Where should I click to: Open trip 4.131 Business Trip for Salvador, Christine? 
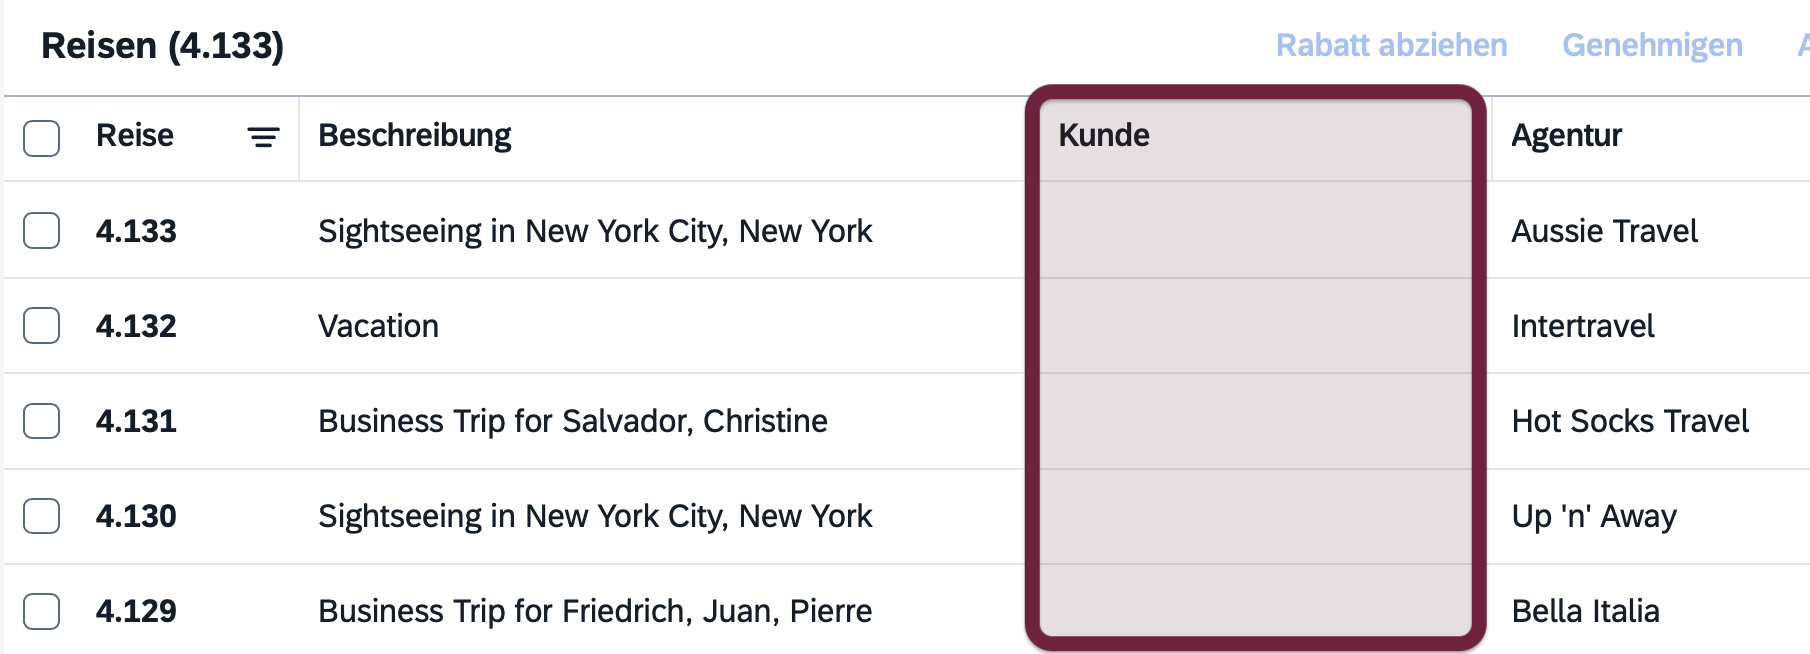572,421
